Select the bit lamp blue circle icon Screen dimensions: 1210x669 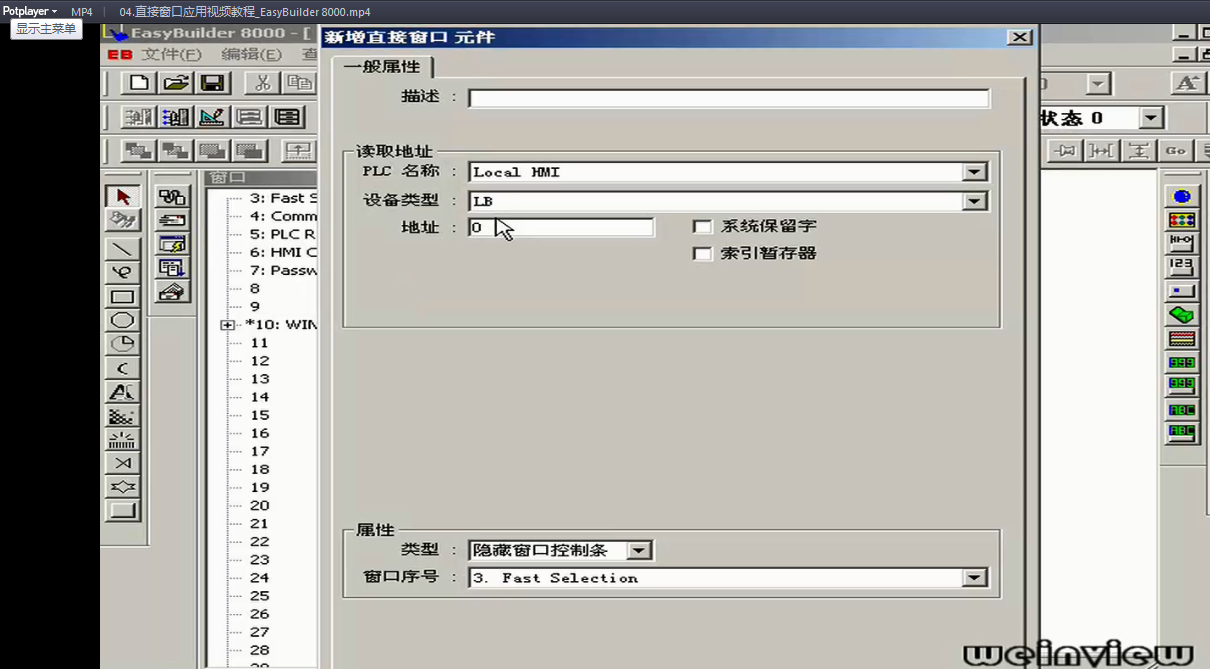[1181, 196]
